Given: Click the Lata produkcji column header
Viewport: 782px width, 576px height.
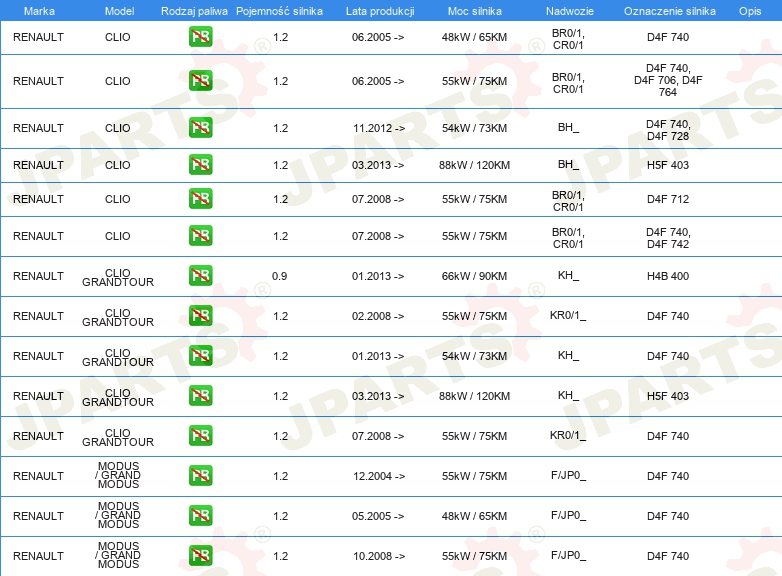Looking at the screenshot, I should pyautogui.click(x=378, y=10).
